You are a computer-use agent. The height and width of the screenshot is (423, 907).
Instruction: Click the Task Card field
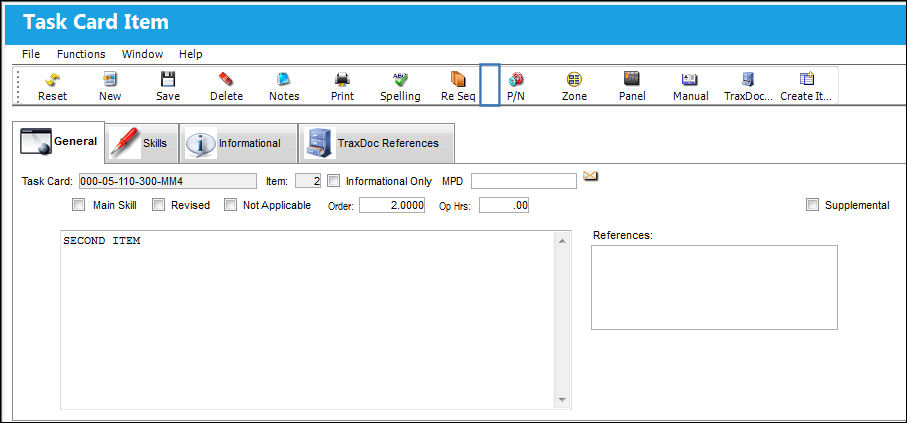pos(168,181)
